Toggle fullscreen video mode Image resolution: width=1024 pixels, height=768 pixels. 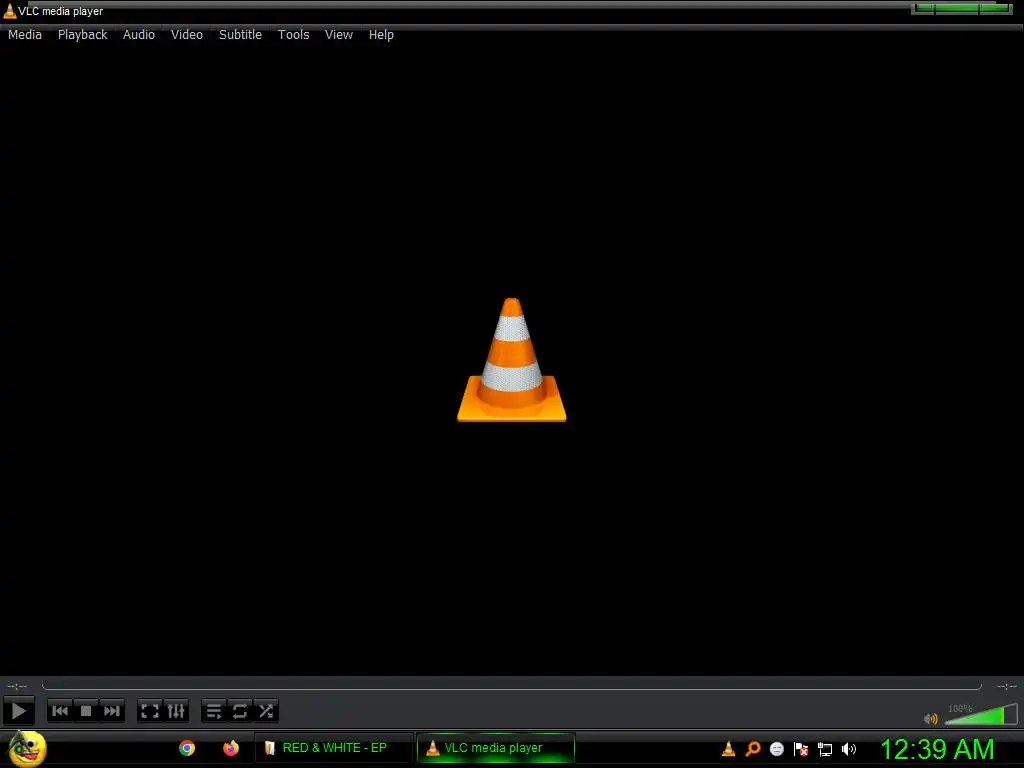(x=150, y=711)
